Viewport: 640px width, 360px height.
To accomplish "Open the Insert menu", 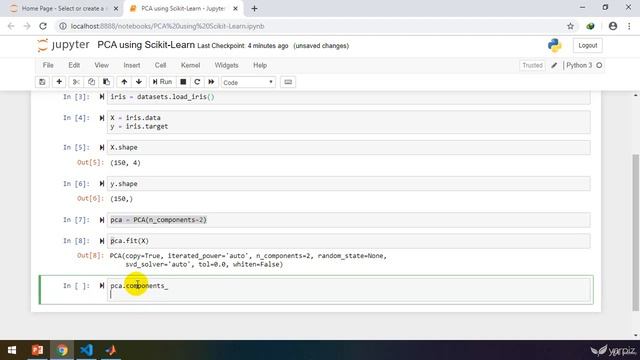I will tap(132, 65).
